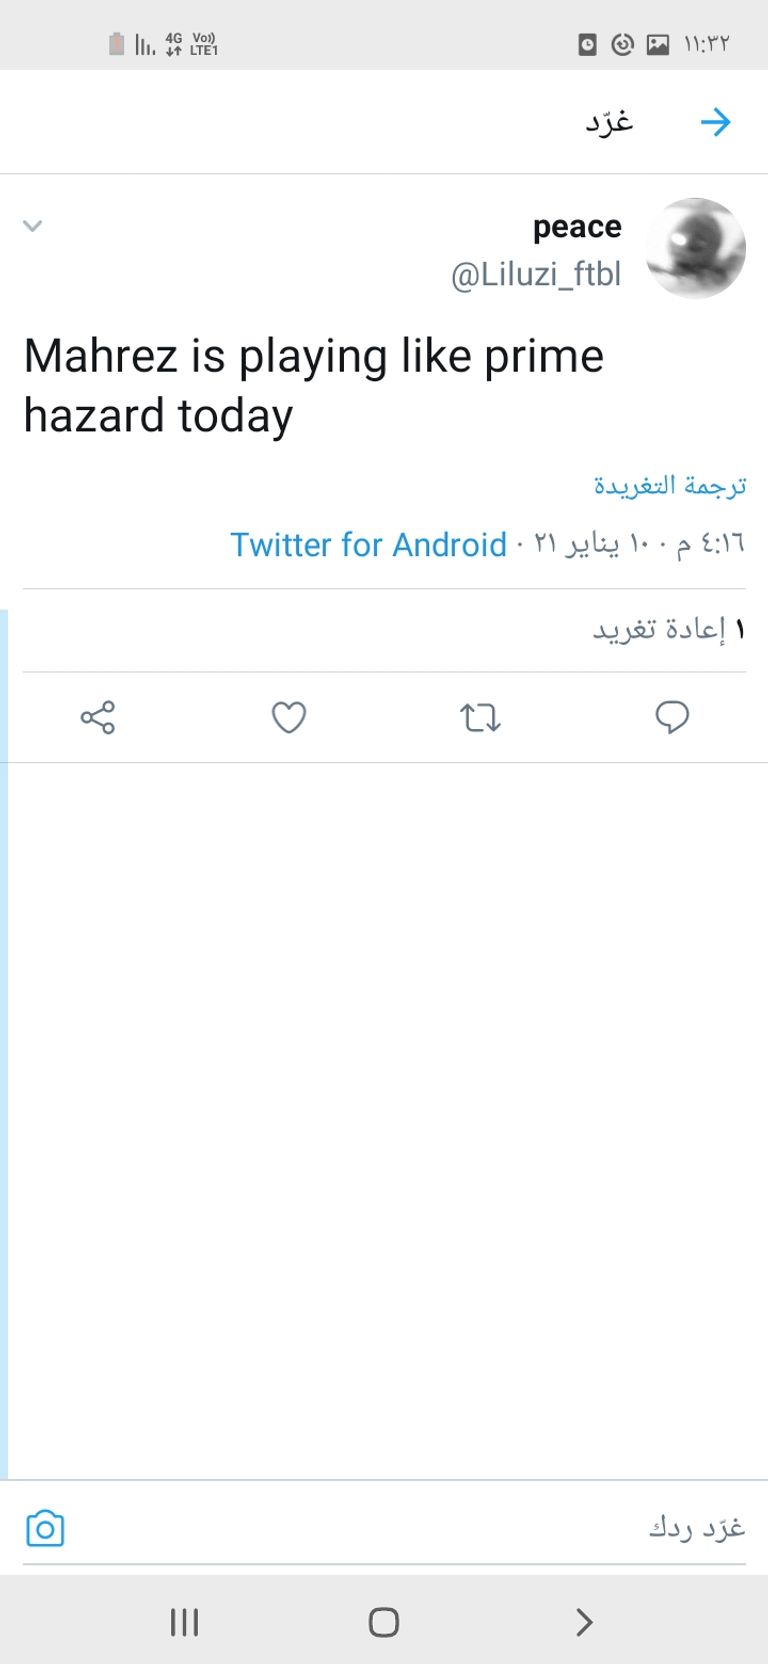
Task: Open the tweet's more options menu
Action: (x=32, y=226)
